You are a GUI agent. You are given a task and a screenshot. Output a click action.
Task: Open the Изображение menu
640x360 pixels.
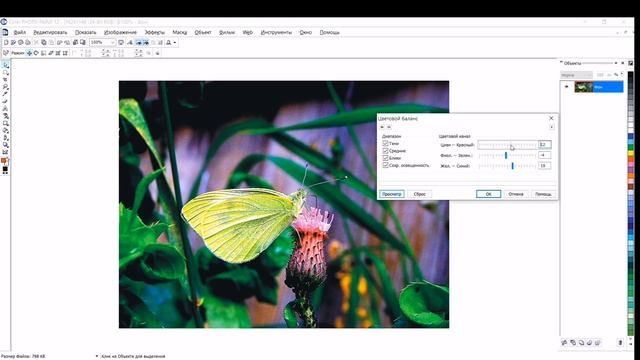[x=120, y=32]
